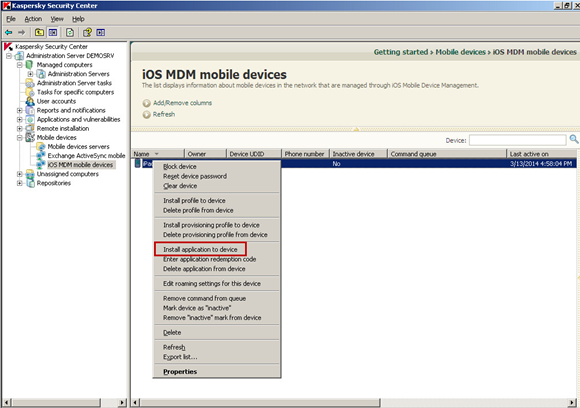
Task: Open the Help menu
Action: [78, 19]
